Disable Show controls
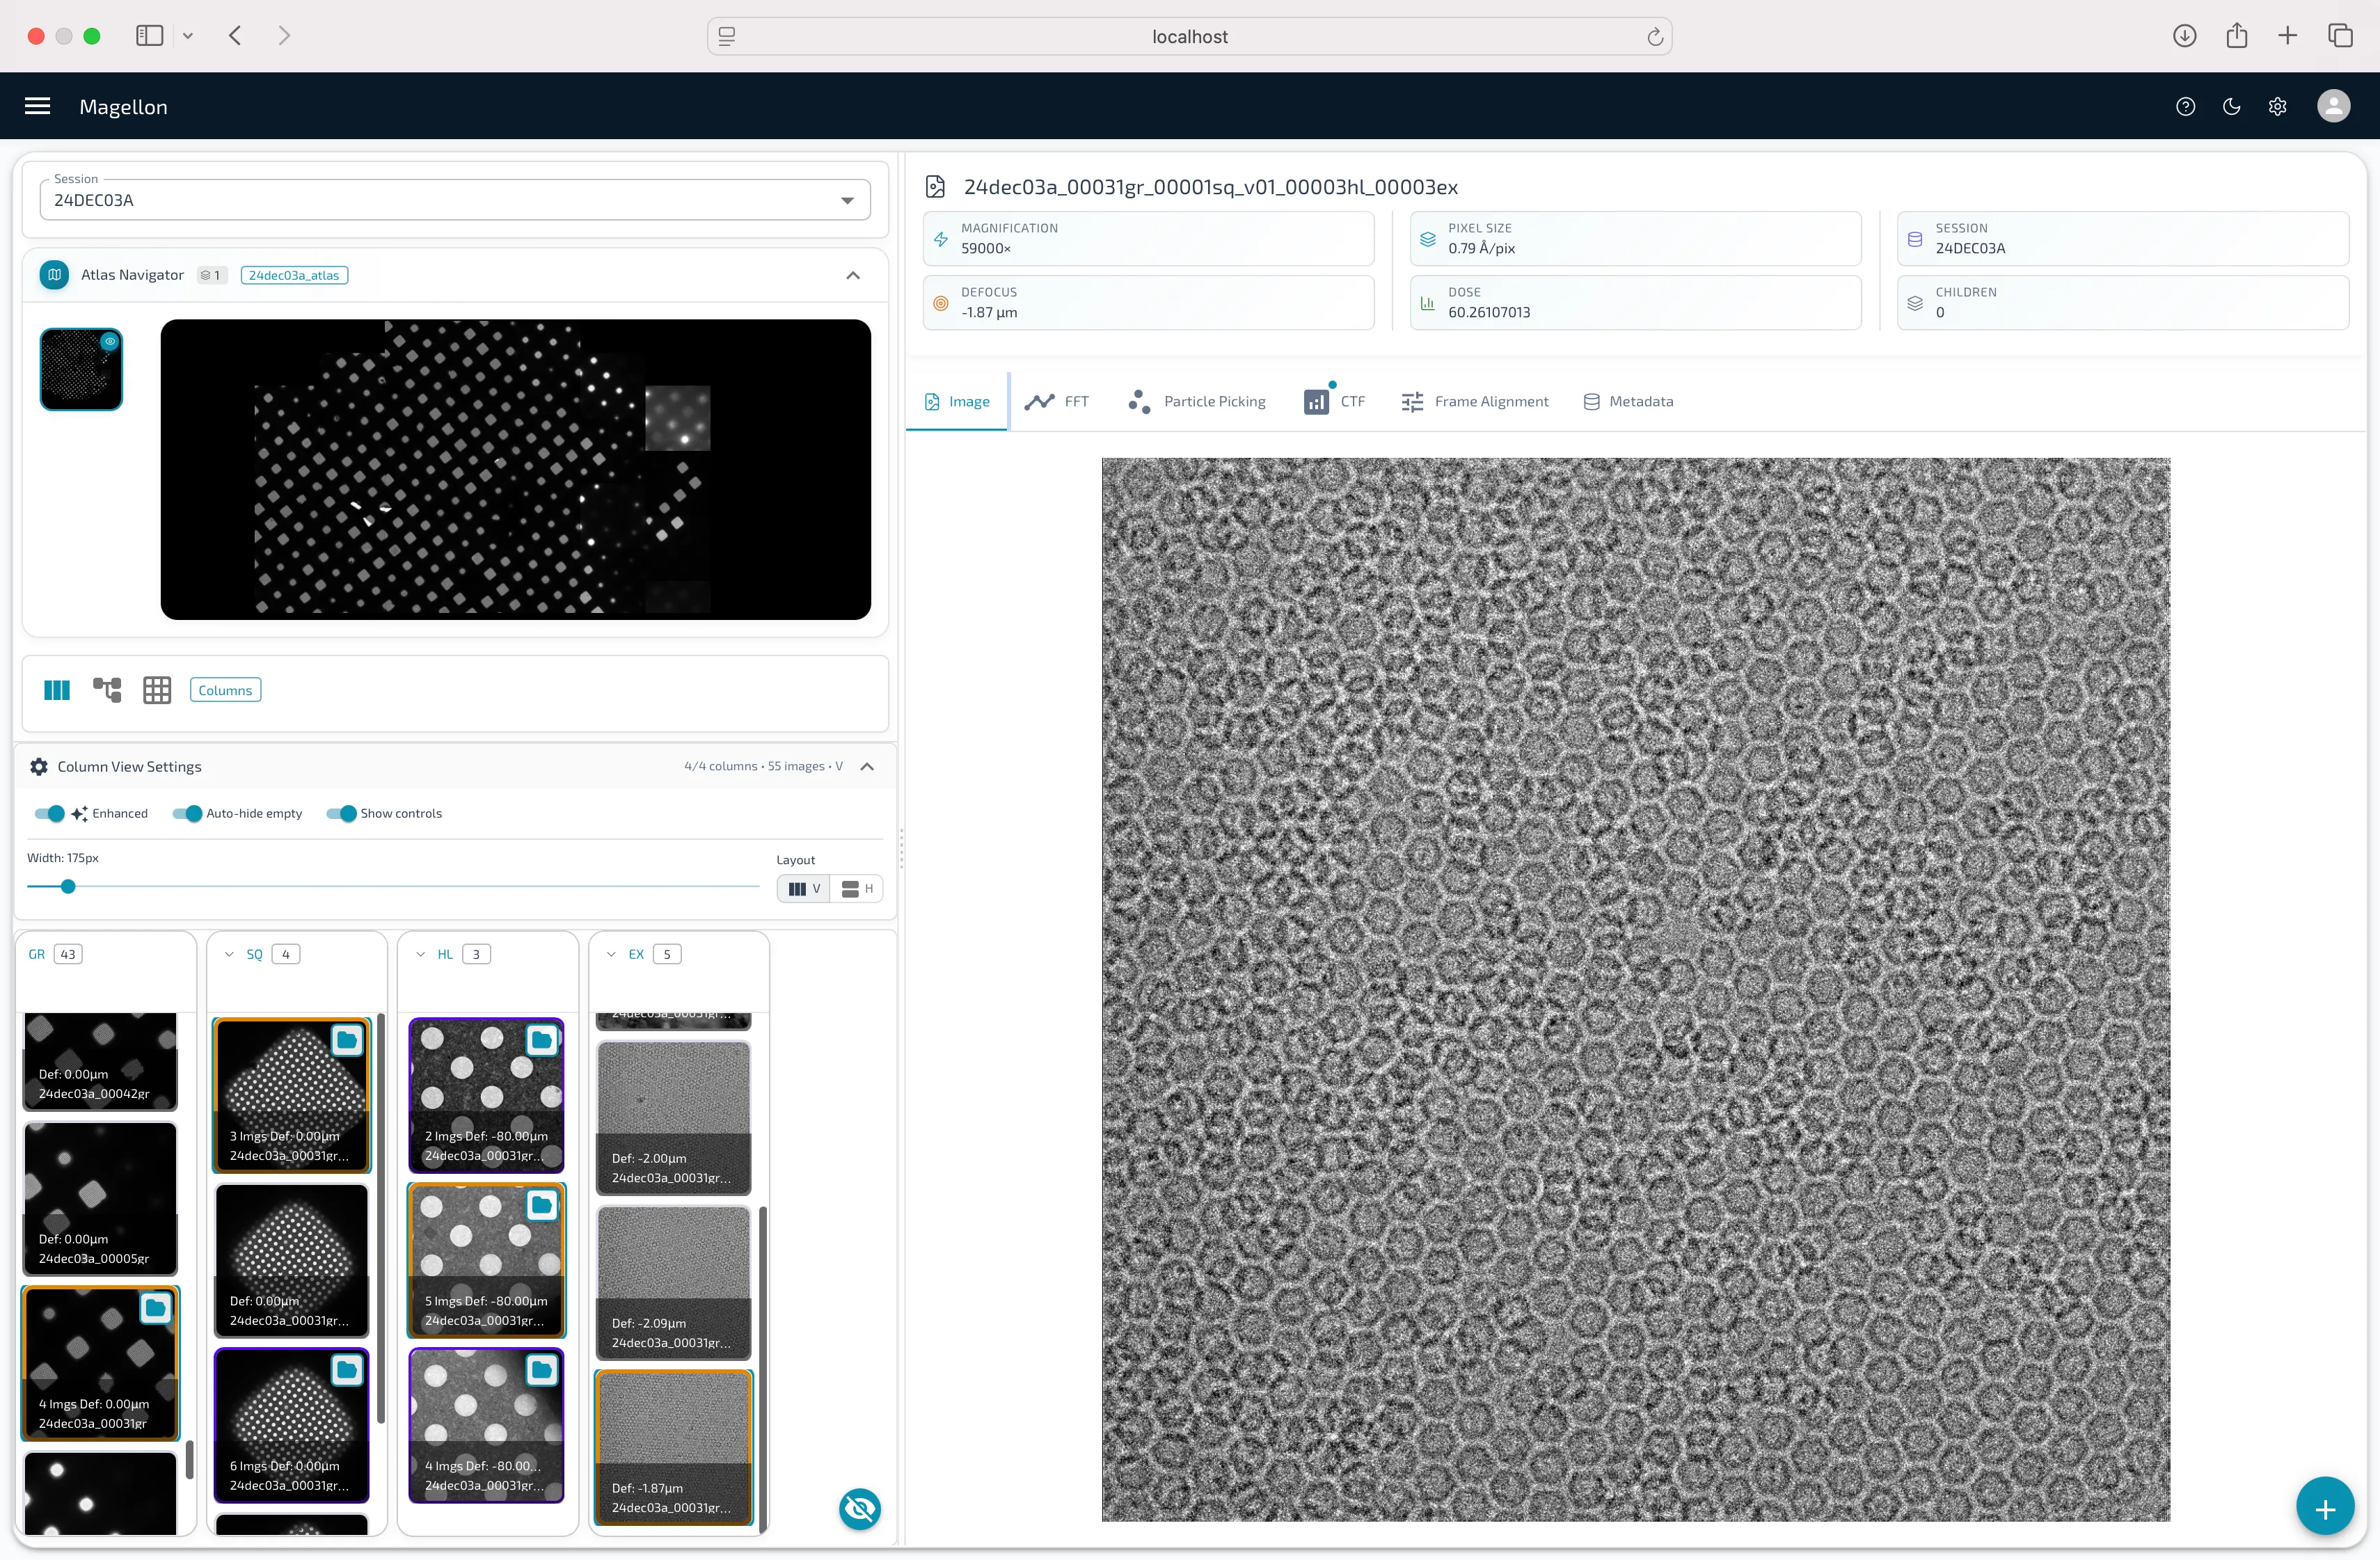Viewport: 2380px width, 1560px height. (x=343, y=813)
